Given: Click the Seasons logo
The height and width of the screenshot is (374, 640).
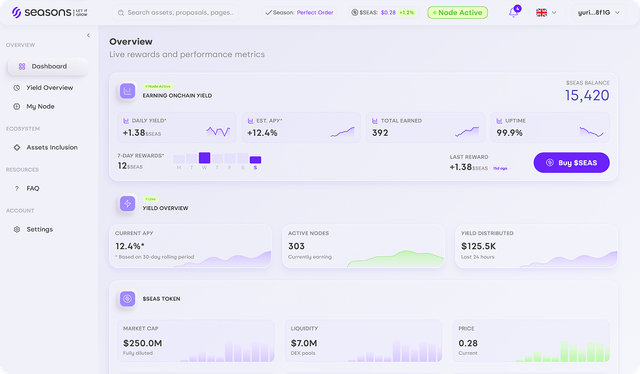Looking at the screenshot, I should pyautogui.click(x=49, y=13).
